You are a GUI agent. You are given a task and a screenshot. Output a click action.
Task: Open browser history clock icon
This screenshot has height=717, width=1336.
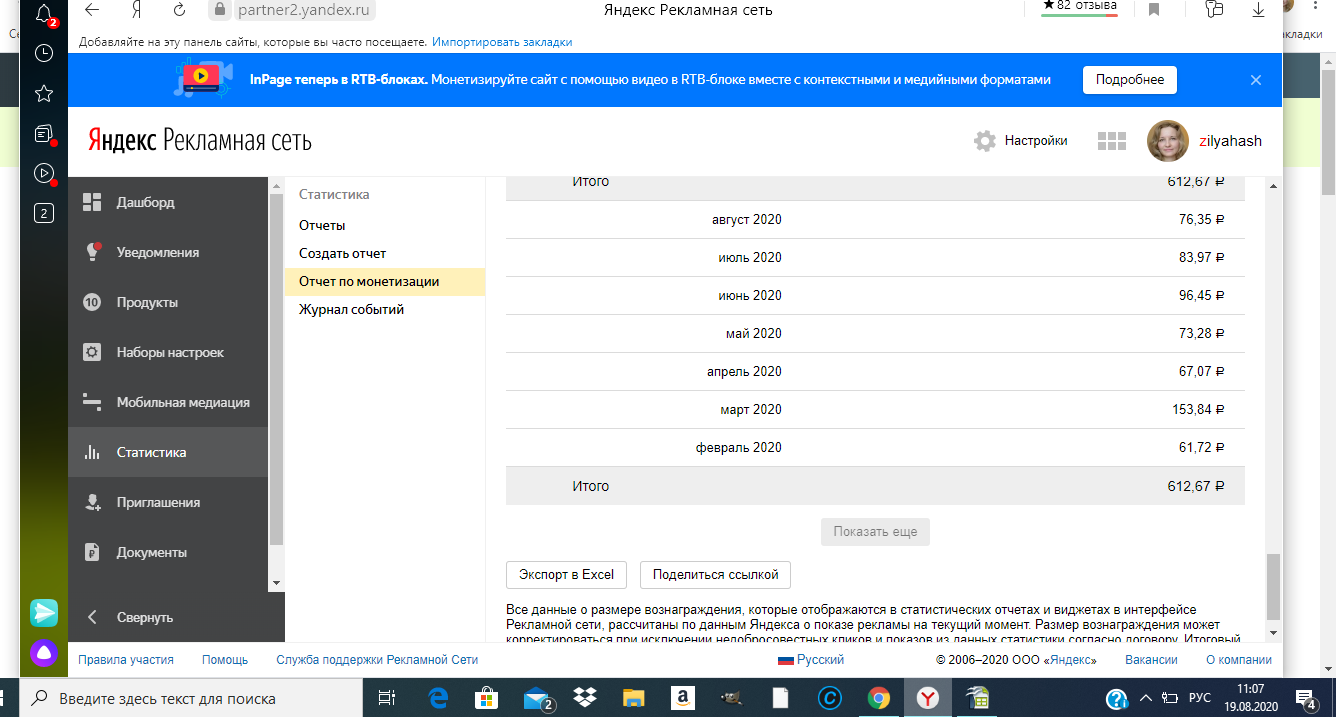44,53
